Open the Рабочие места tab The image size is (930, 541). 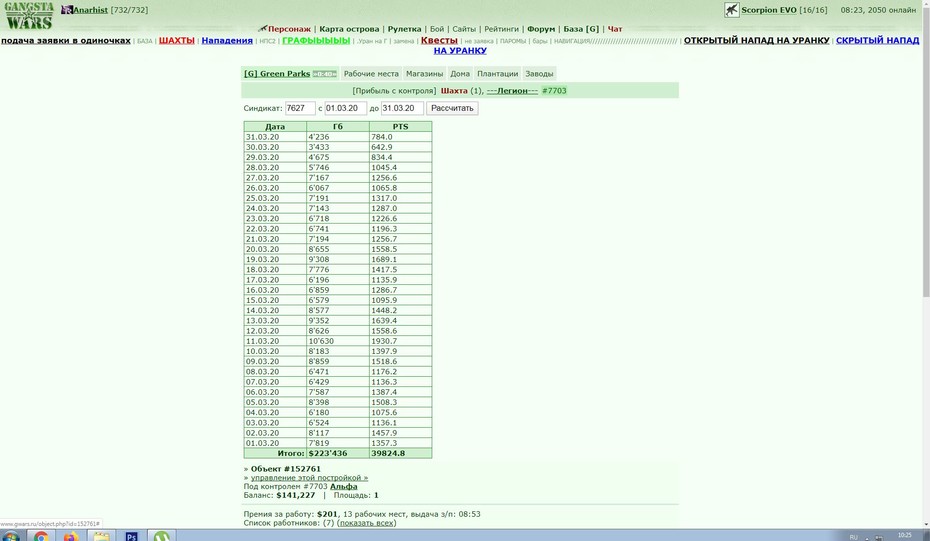[371, 74]
